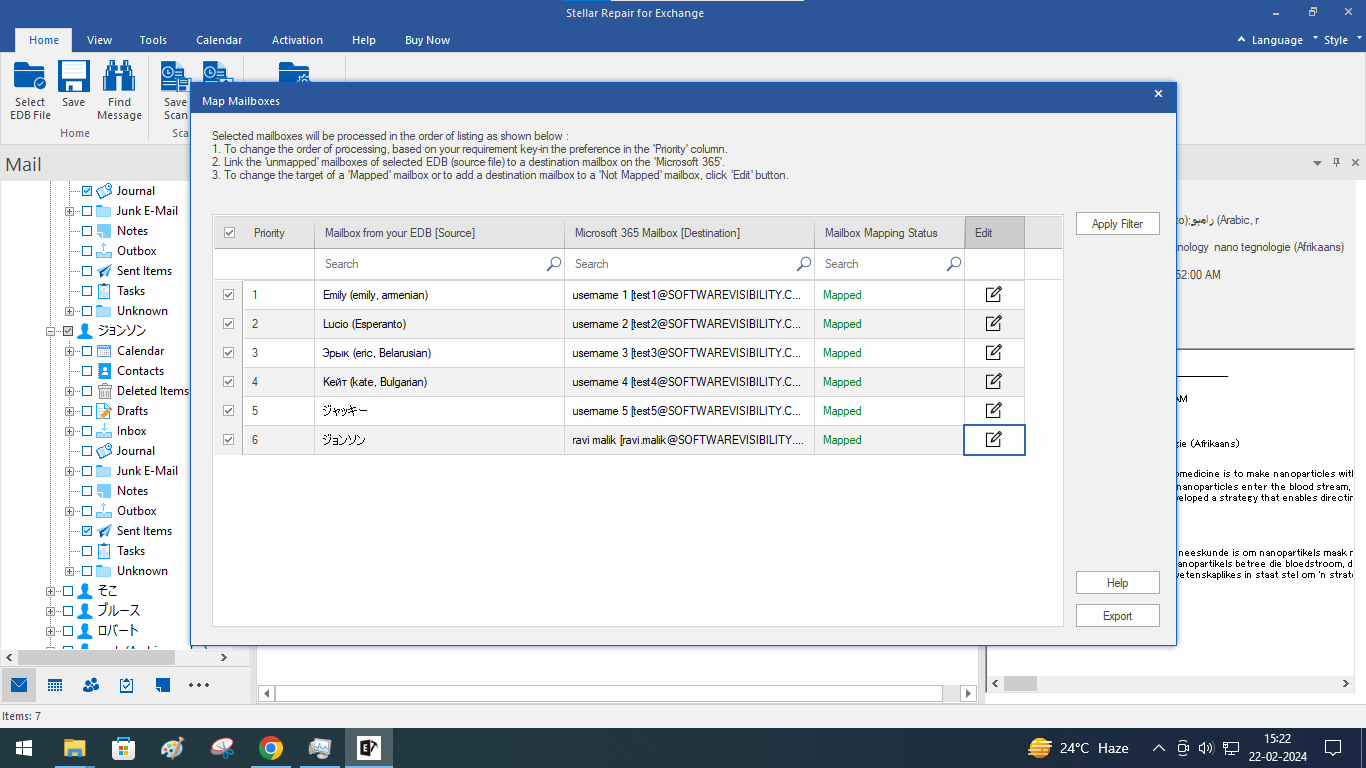The image size is (1366, 768).
Task: Click the Mailbox Mapping Status search field
Action: (x=889, y=264)
